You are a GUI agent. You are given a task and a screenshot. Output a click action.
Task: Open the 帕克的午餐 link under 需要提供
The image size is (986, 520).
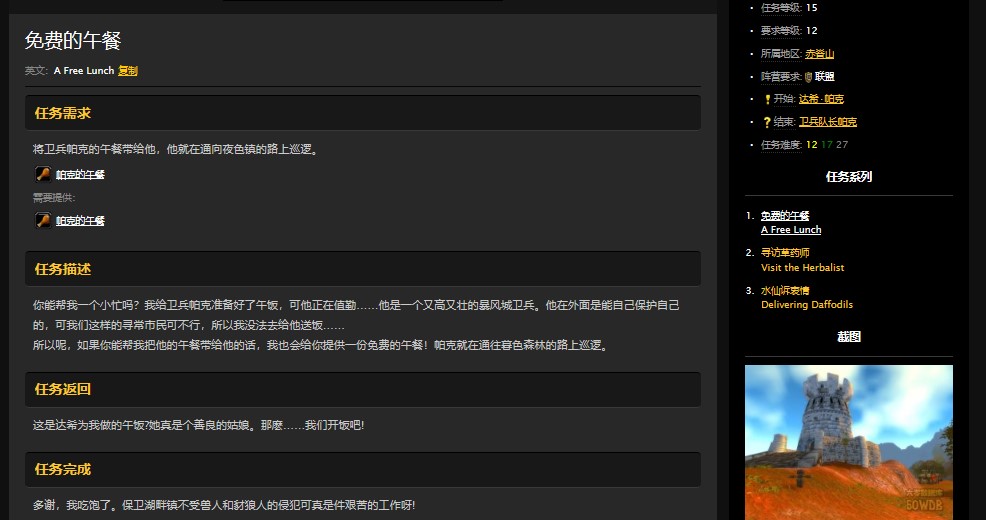[80, 221]
